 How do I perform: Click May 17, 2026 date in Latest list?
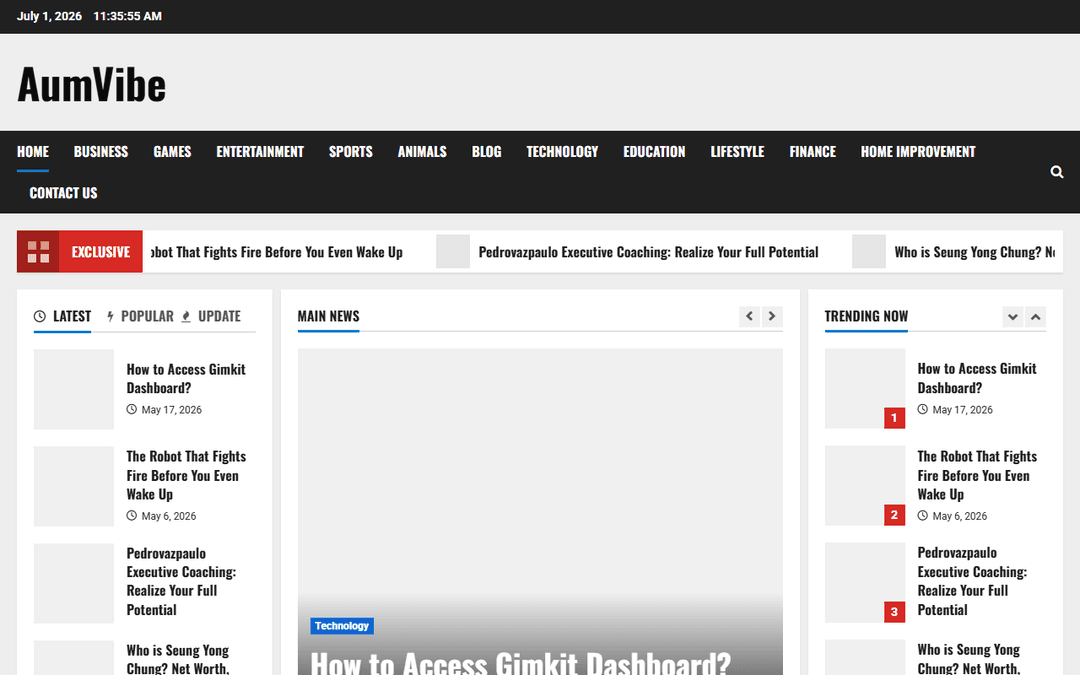(x=172, y=410)
